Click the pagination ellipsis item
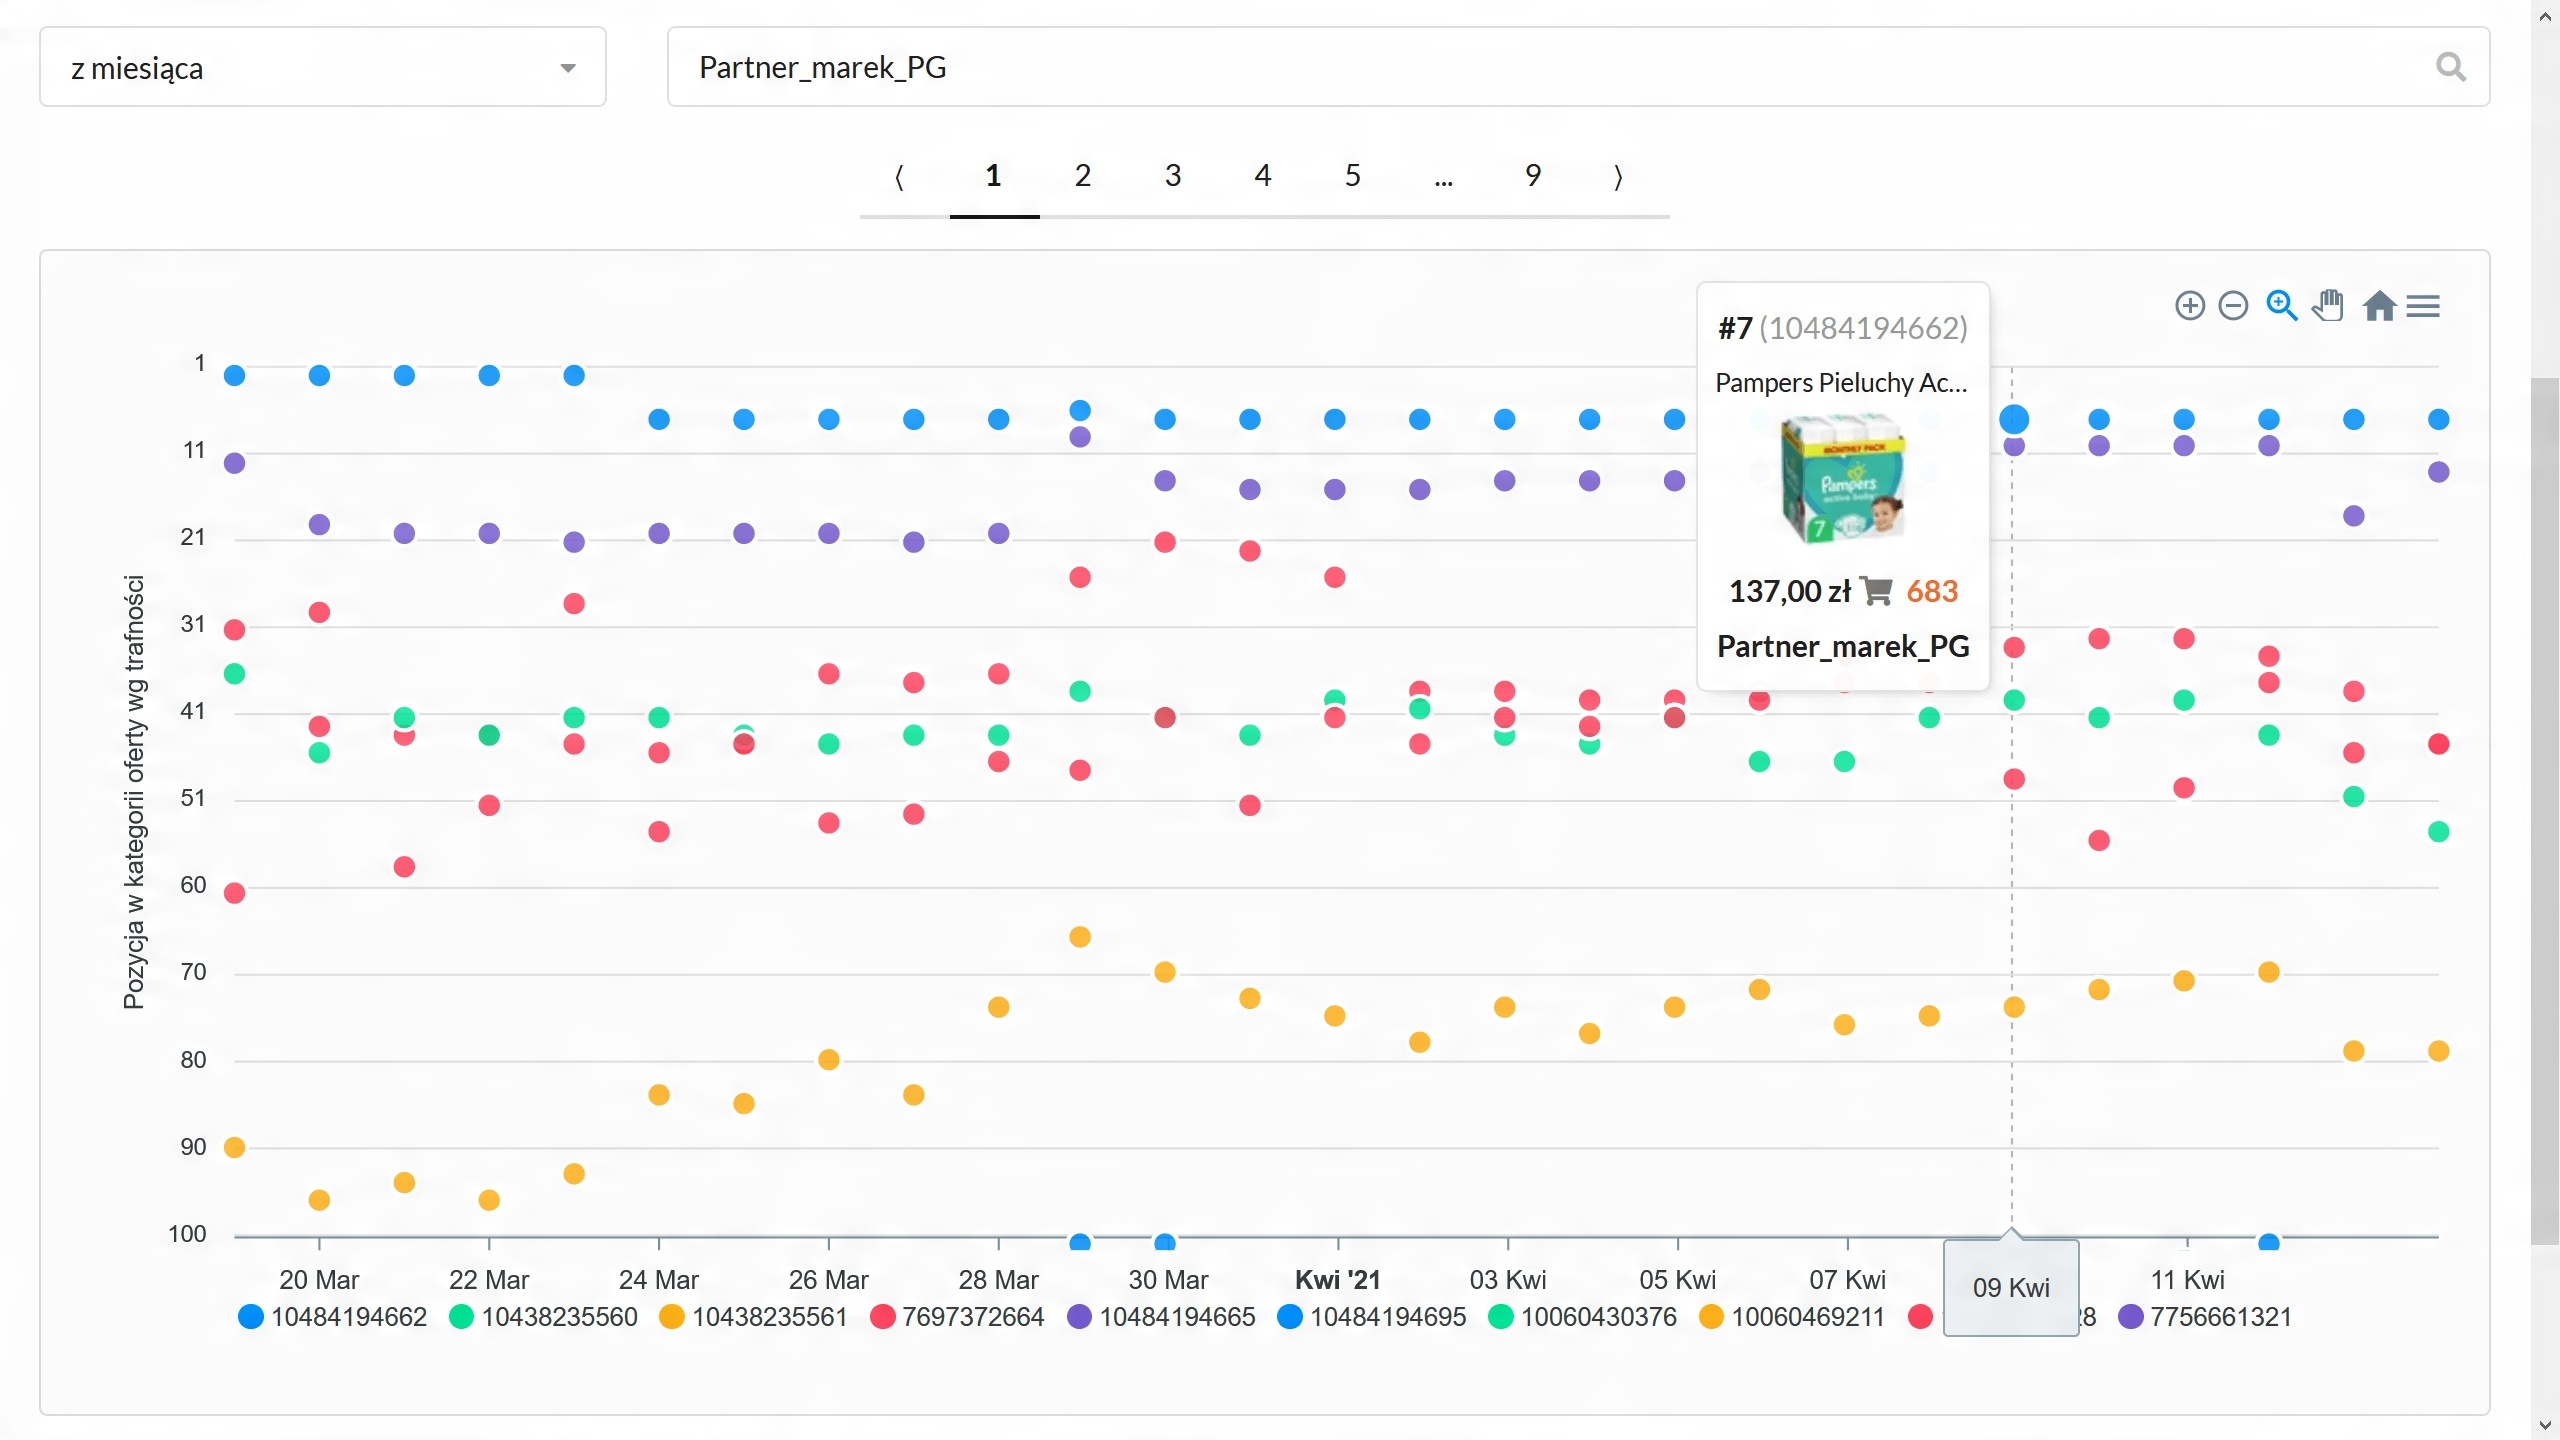The height and width of the screenshot is (1440, 2560). click(1443, 176)
